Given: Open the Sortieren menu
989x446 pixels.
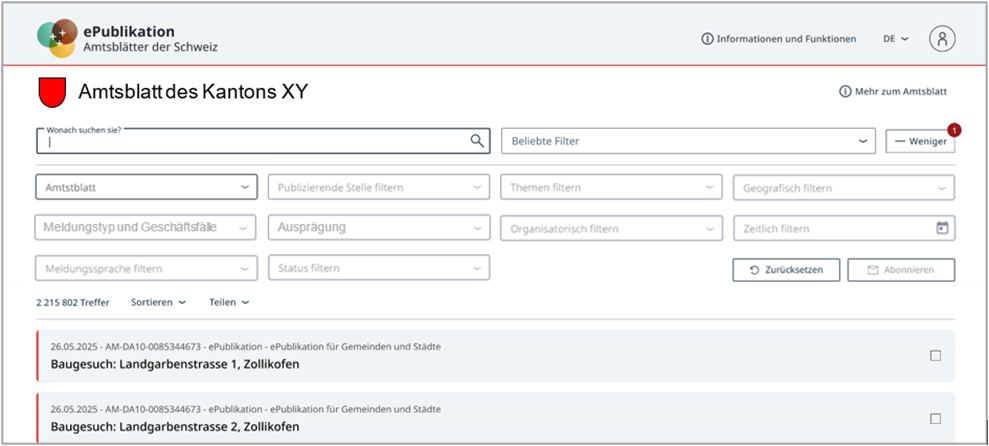Looking at the screenshot, I should (158, 302).
